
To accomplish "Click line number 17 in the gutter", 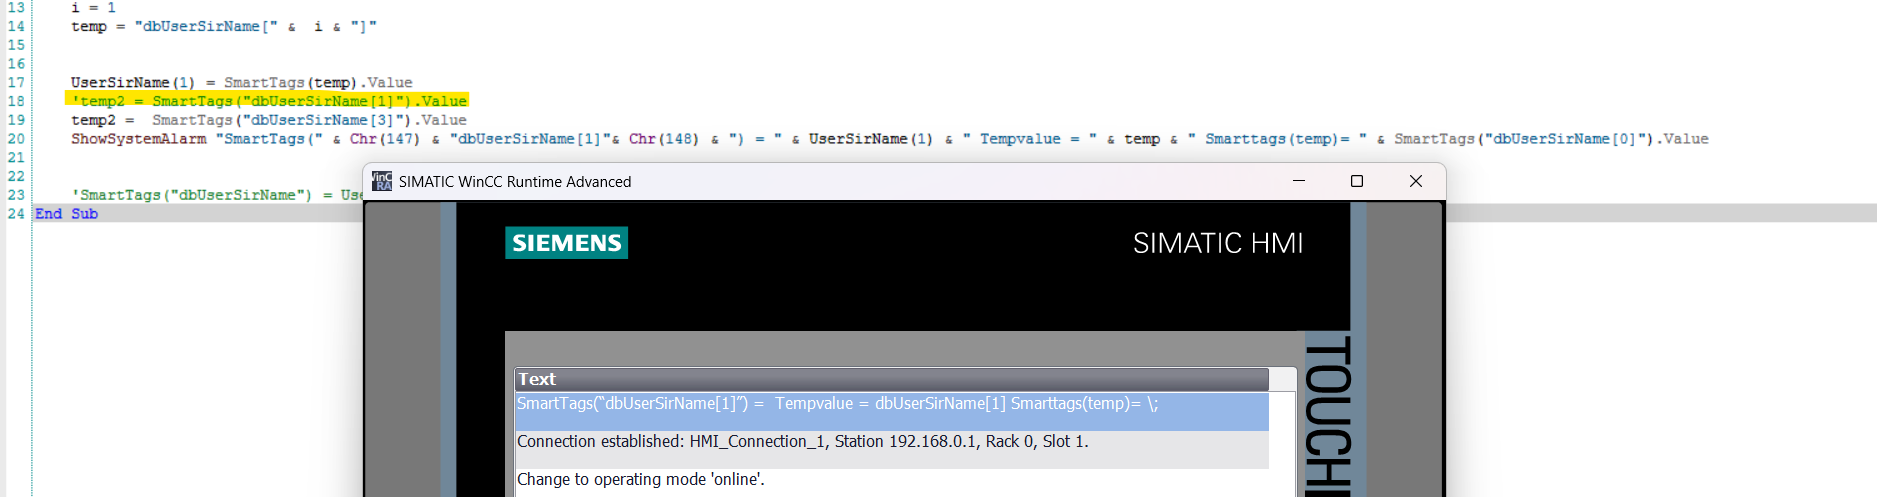I will click(16, 82).
